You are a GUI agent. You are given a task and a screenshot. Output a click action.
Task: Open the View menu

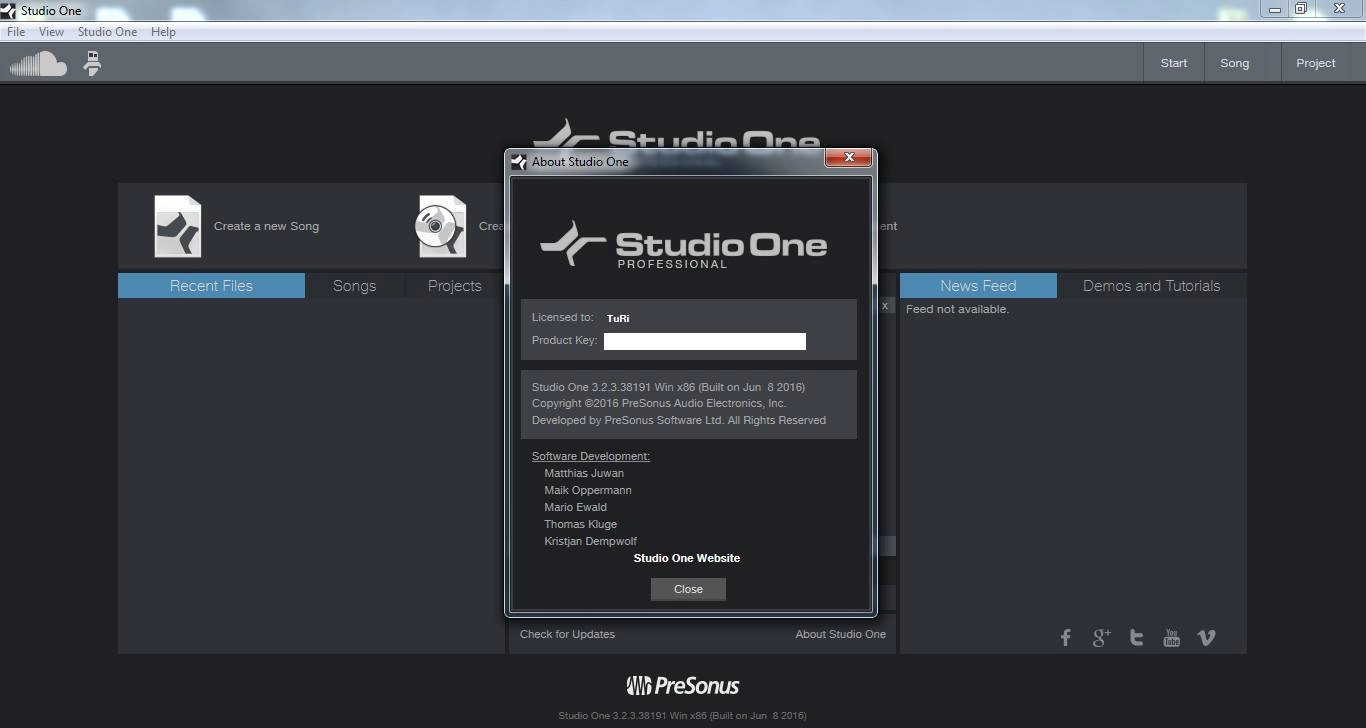click(x=51, y=32)
